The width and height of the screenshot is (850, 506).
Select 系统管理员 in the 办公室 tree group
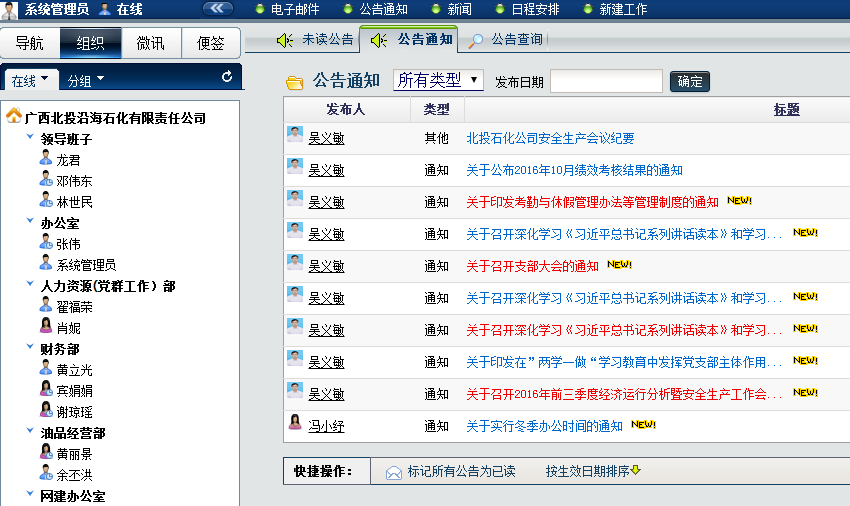pyautogui.click(x=86, y=265)
